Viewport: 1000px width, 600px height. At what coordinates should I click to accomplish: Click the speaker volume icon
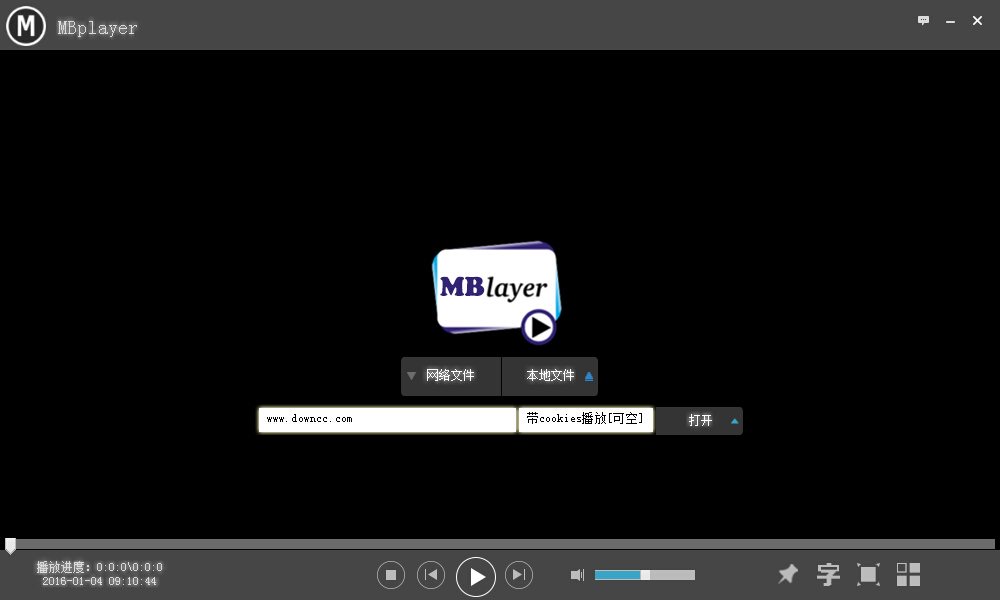pyautogui.click(x=577, y=574)
